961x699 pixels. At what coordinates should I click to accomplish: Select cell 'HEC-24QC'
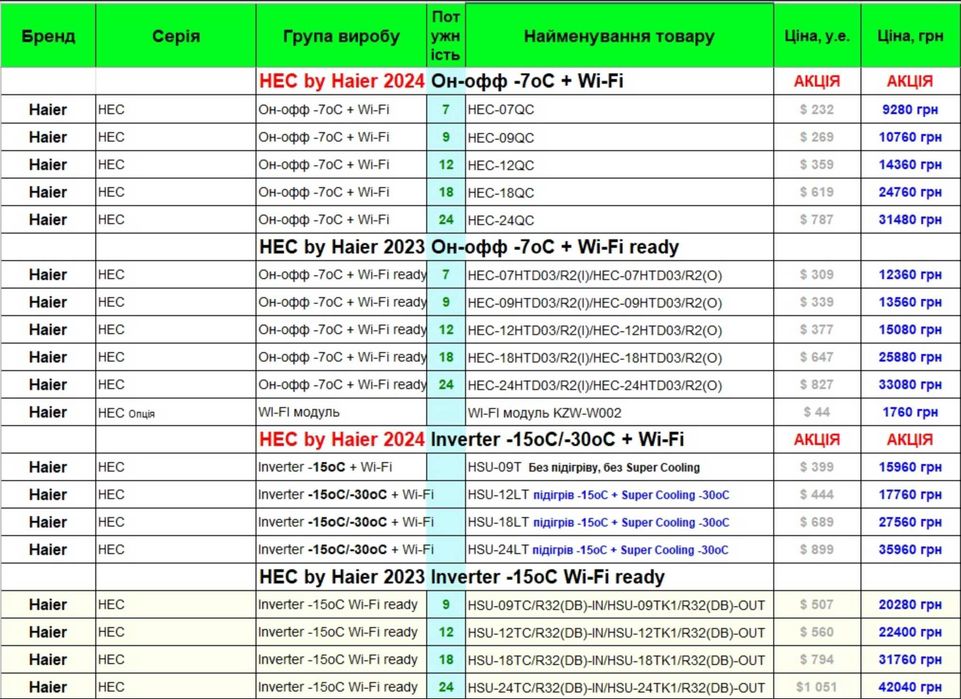coord(619,220)
